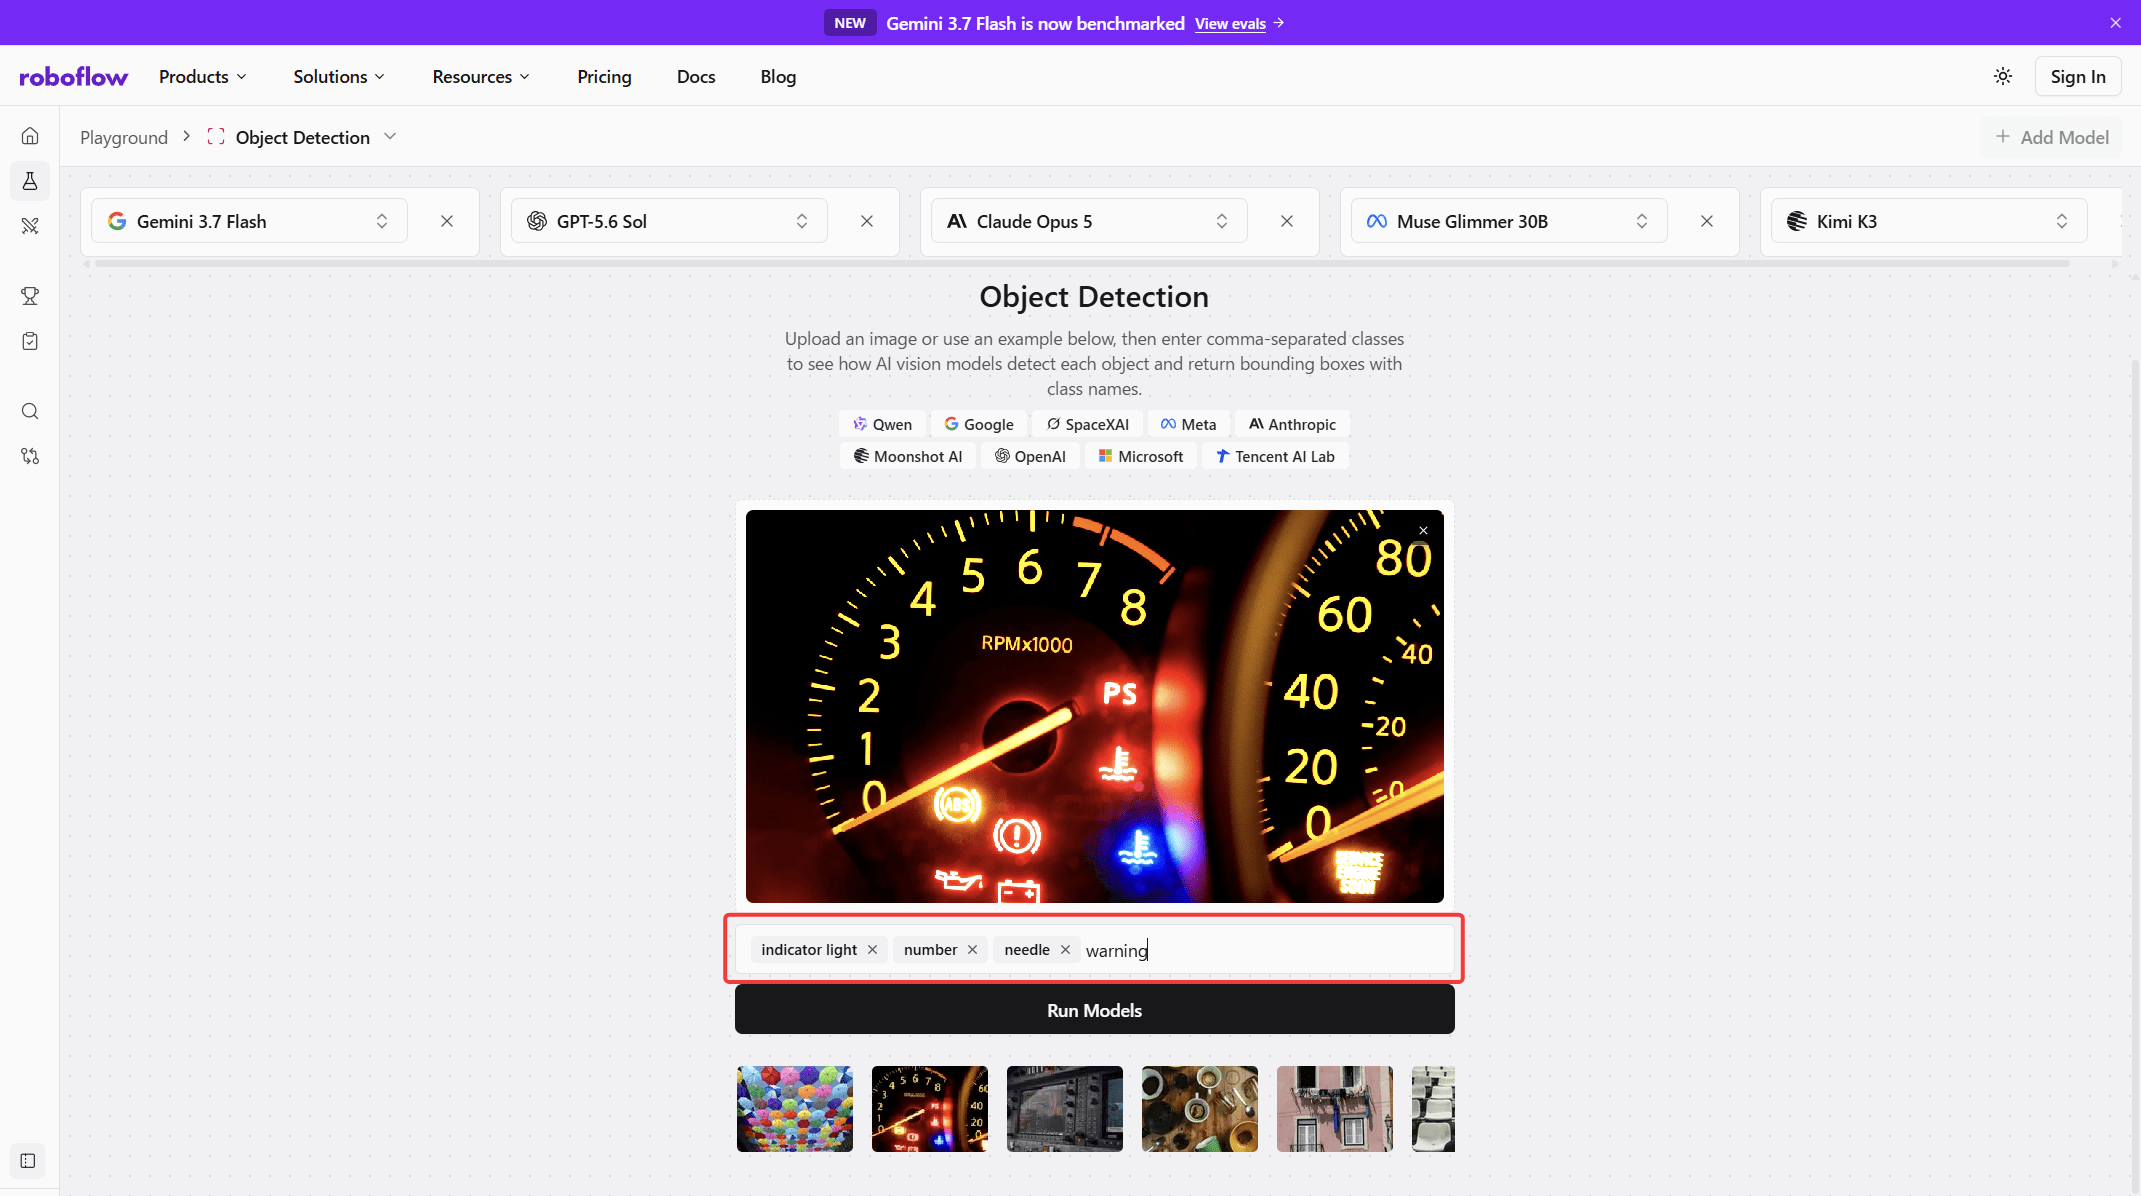Image resolution: width=2141 pixels, height=1196 pixels.
Task: Filter by the Anthropic provider chip
Action: (x=1292, y=424)
